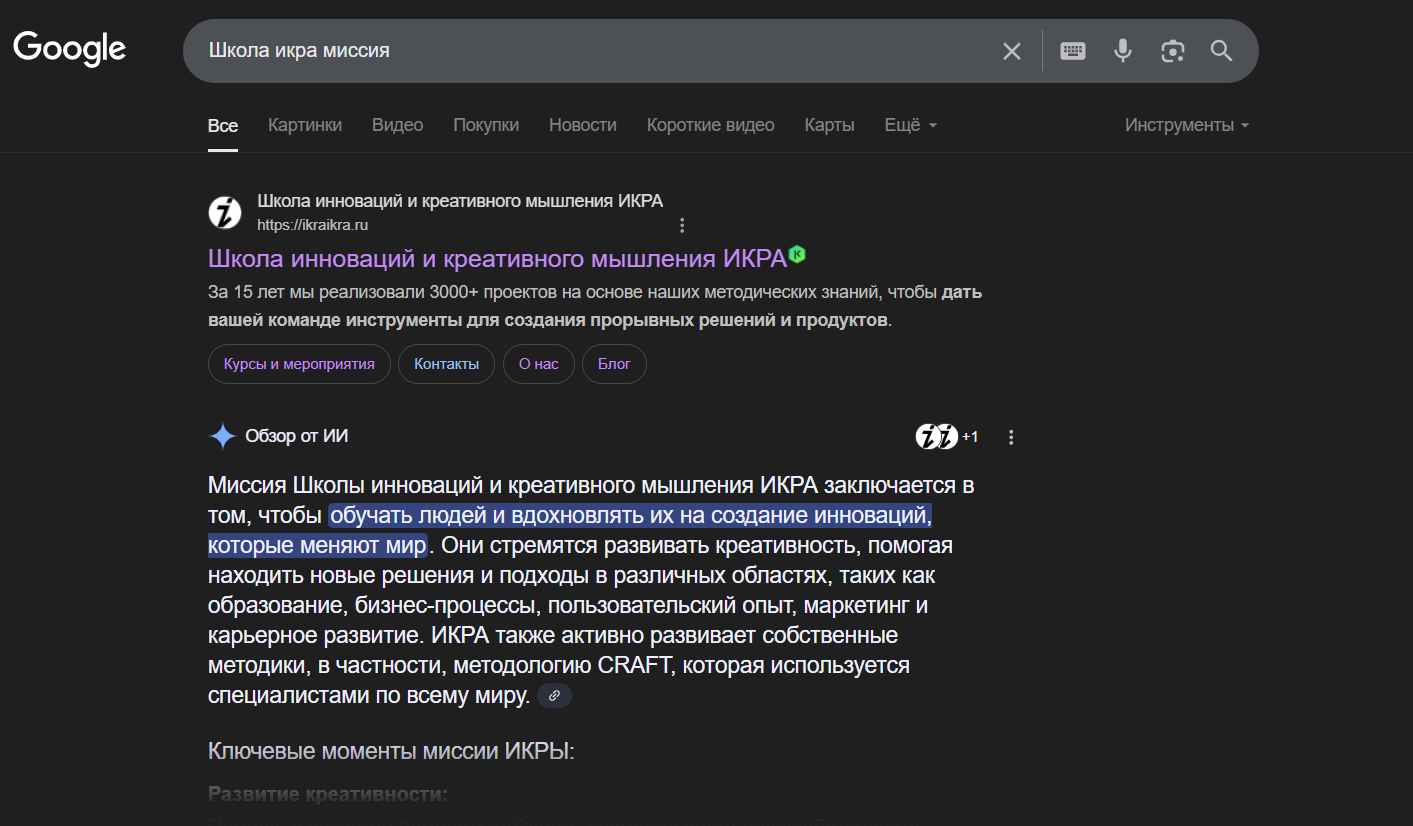Image resolution: width=1413 pixels, height=826 pixels.
Task: Click green badge icon after result title
Action: 797,255
